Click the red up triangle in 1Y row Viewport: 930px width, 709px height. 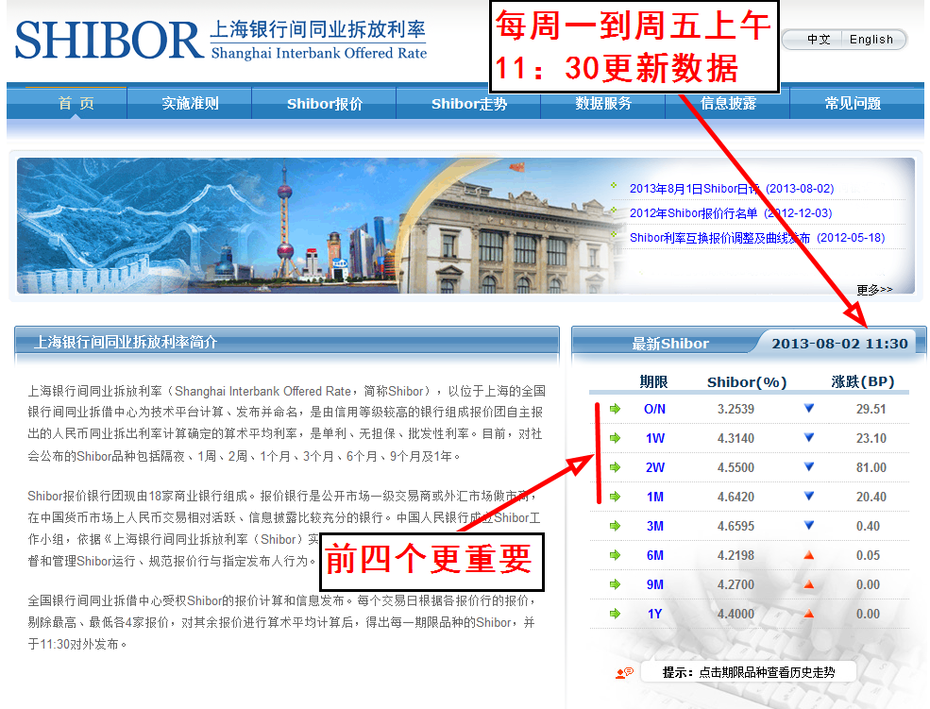tap(808, 613)
